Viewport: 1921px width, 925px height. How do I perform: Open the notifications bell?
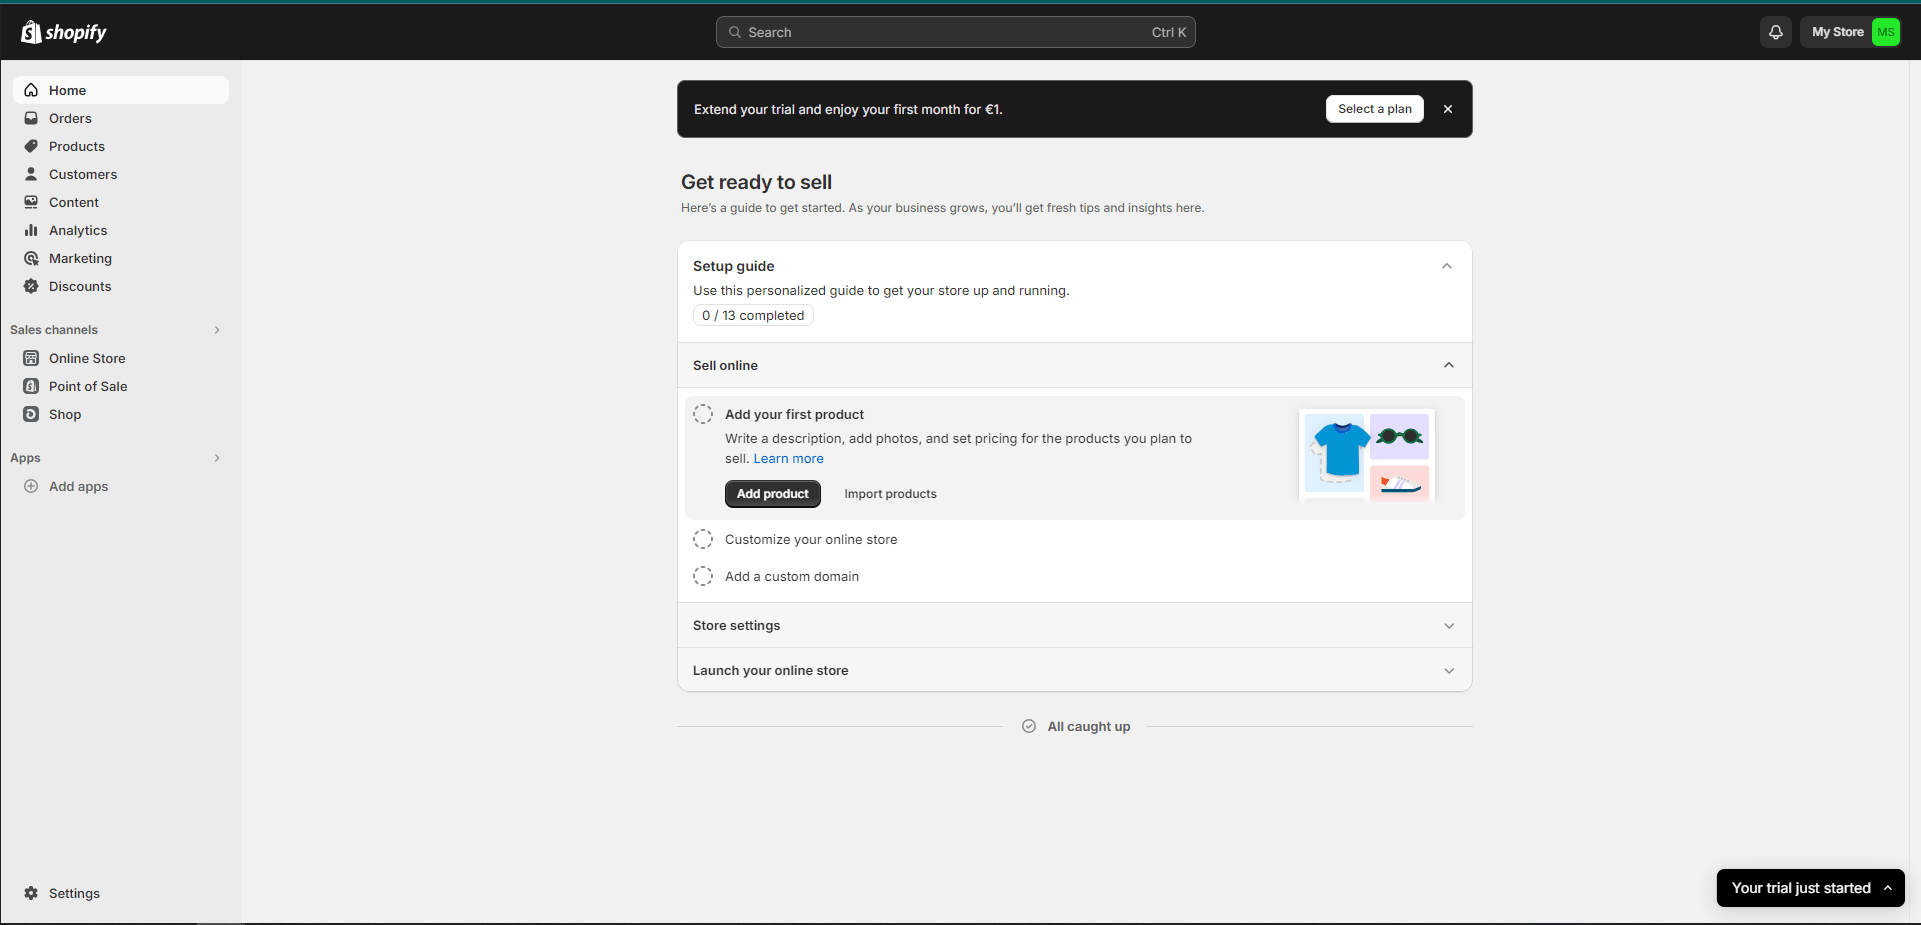tap(1775, 32)
